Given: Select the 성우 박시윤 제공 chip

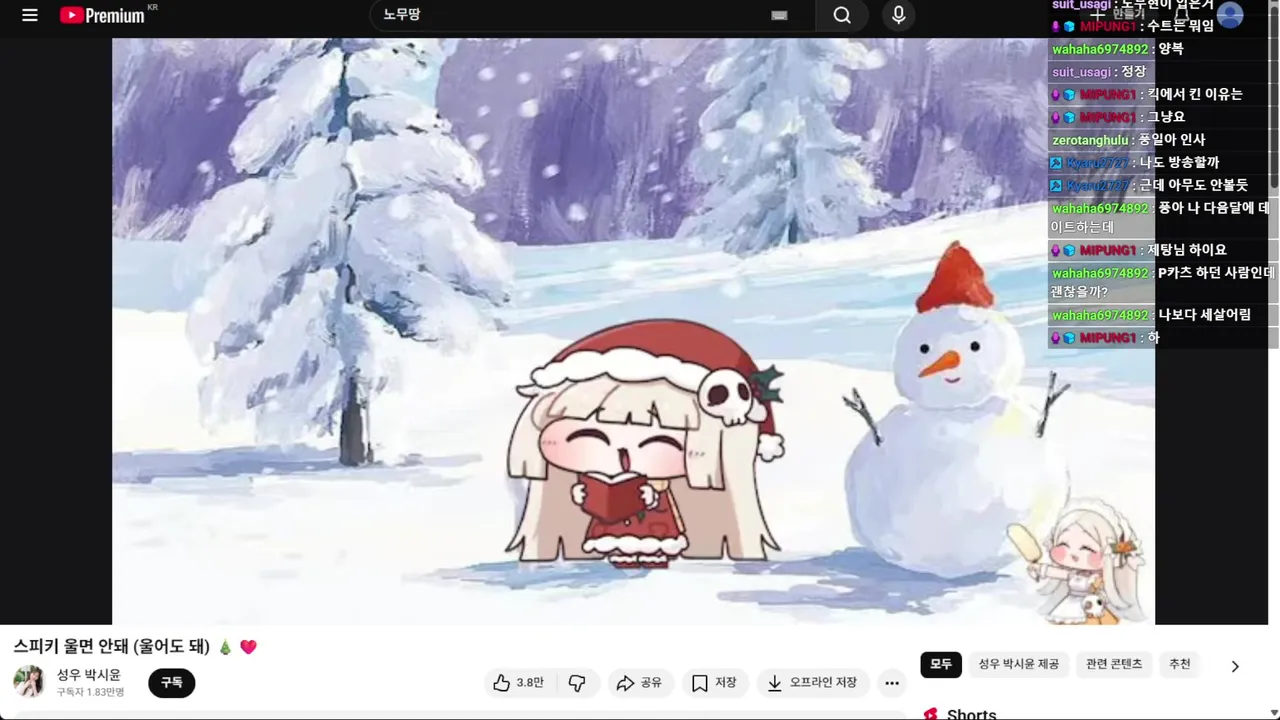Looking at the screenshot, I should point(1018,665).
